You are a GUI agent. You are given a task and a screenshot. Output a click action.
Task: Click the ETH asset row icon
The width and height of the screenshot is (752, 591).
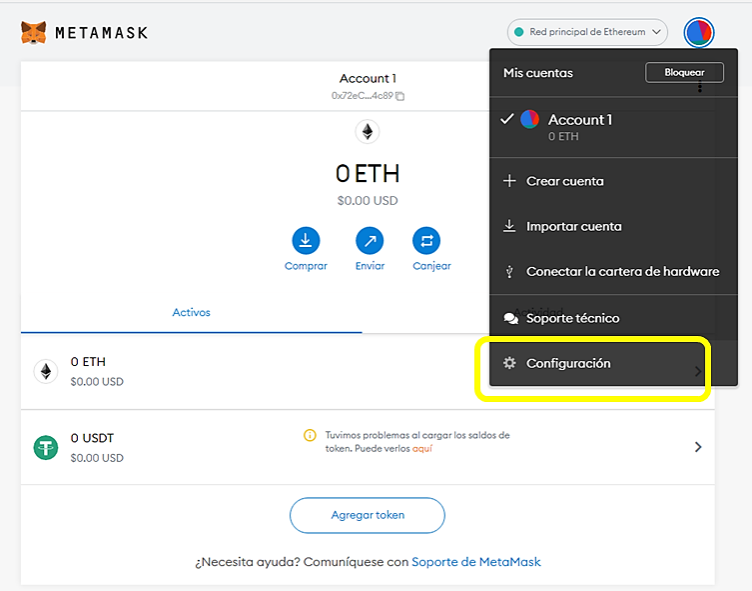(46, 371)
